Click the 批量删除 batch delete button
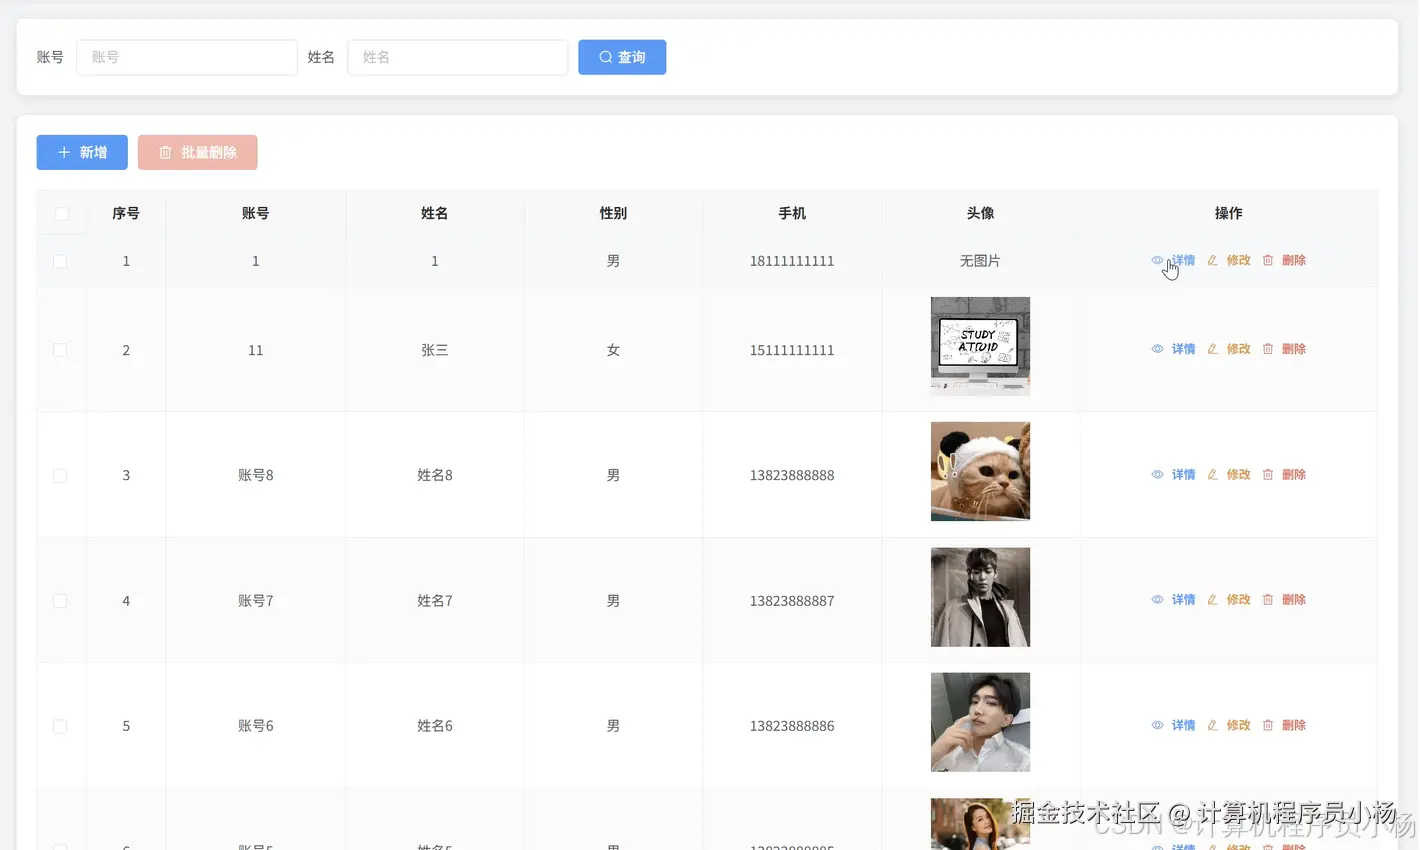Screen dimensions: 1420x850 (x=198, y=152)
